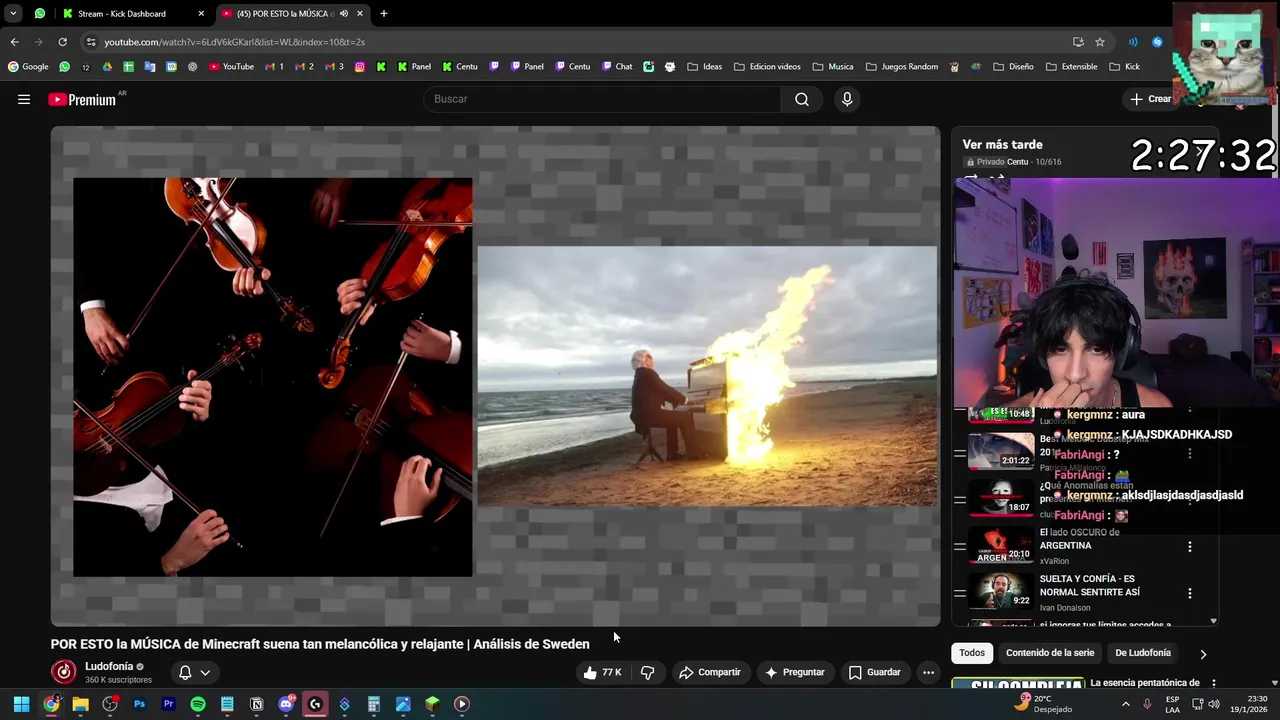The image size is (1280, 720).
Task: Open the Chat Twitch bookmark
Action: [x=617, y=67]
